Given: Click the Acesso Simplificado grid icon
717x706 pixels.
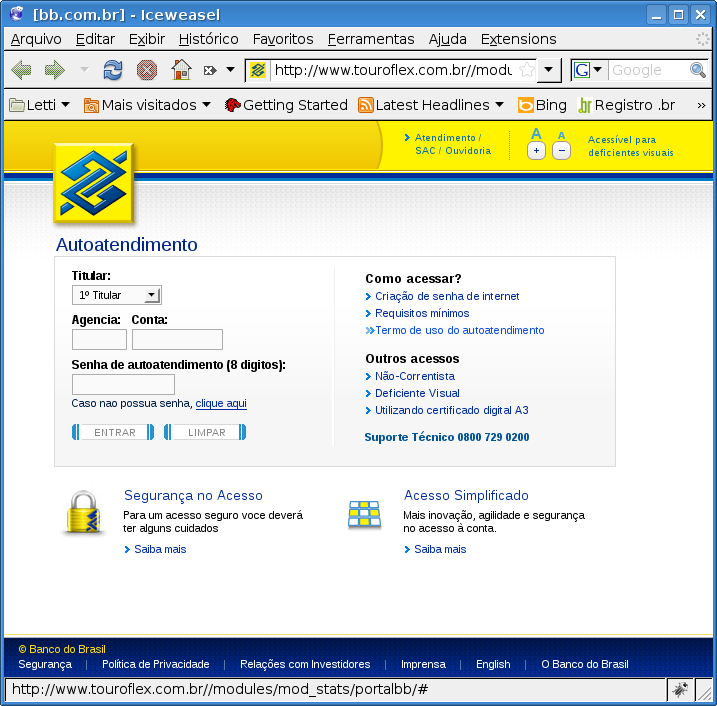Looking at the screenshot, I should click(364, 515).
